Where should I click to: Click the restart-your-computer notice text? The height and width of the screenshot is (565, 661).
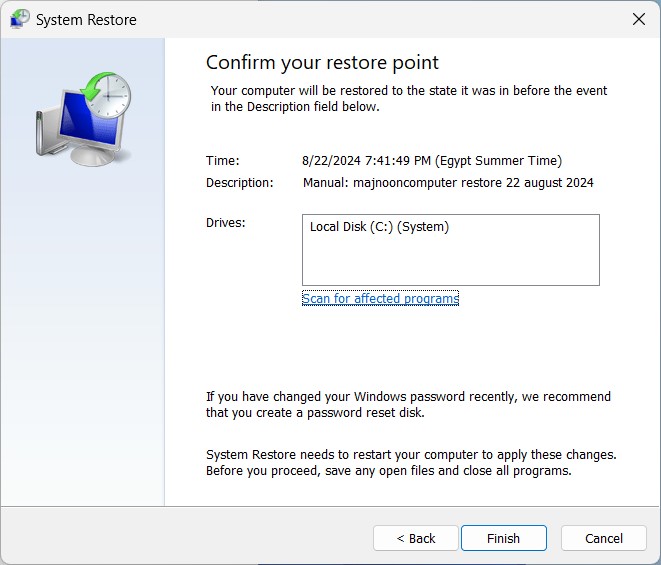tap(410, 462)
